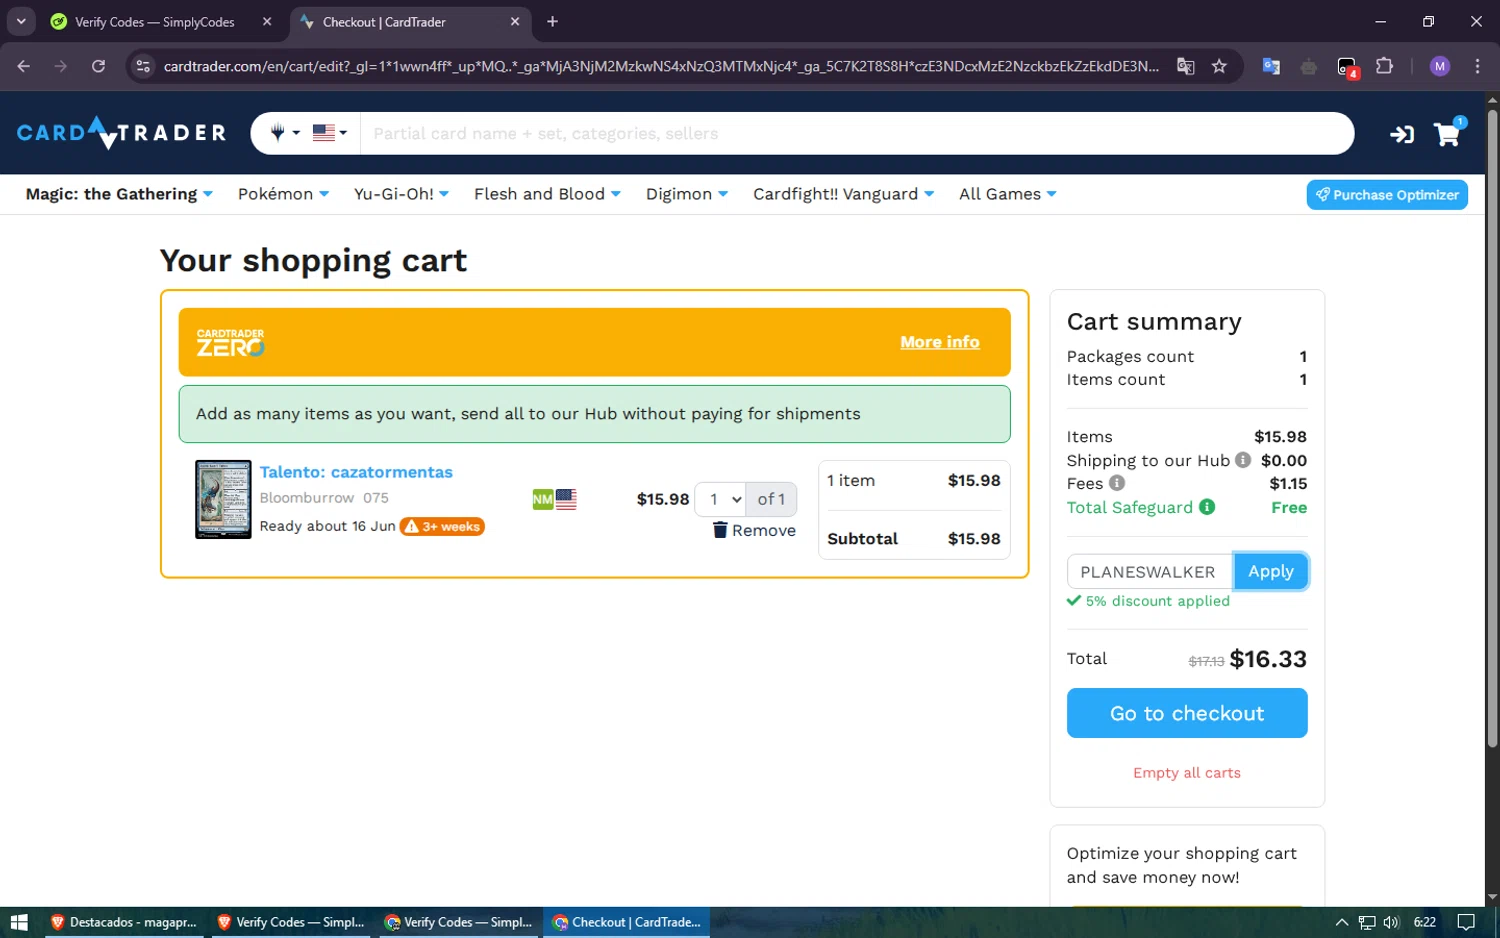Focus the card name search field
The image size is (1500, 938).
(x=856, y=133)
